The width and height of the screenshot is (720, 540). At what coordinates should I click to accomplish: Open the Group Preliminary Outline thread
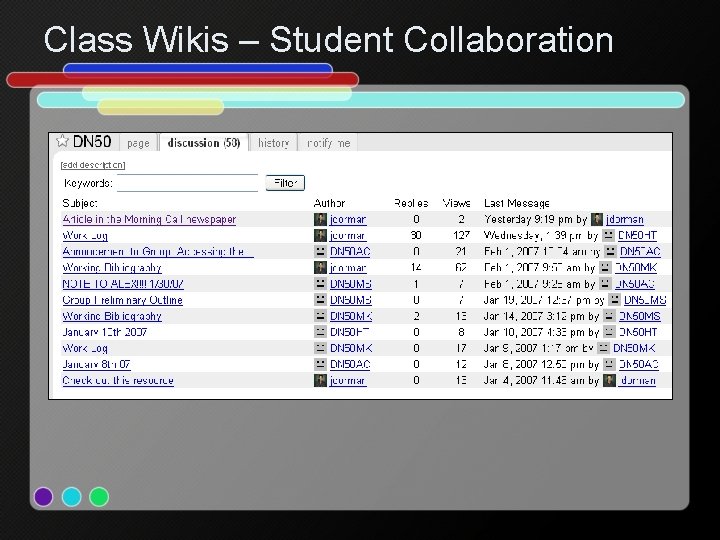123,300
